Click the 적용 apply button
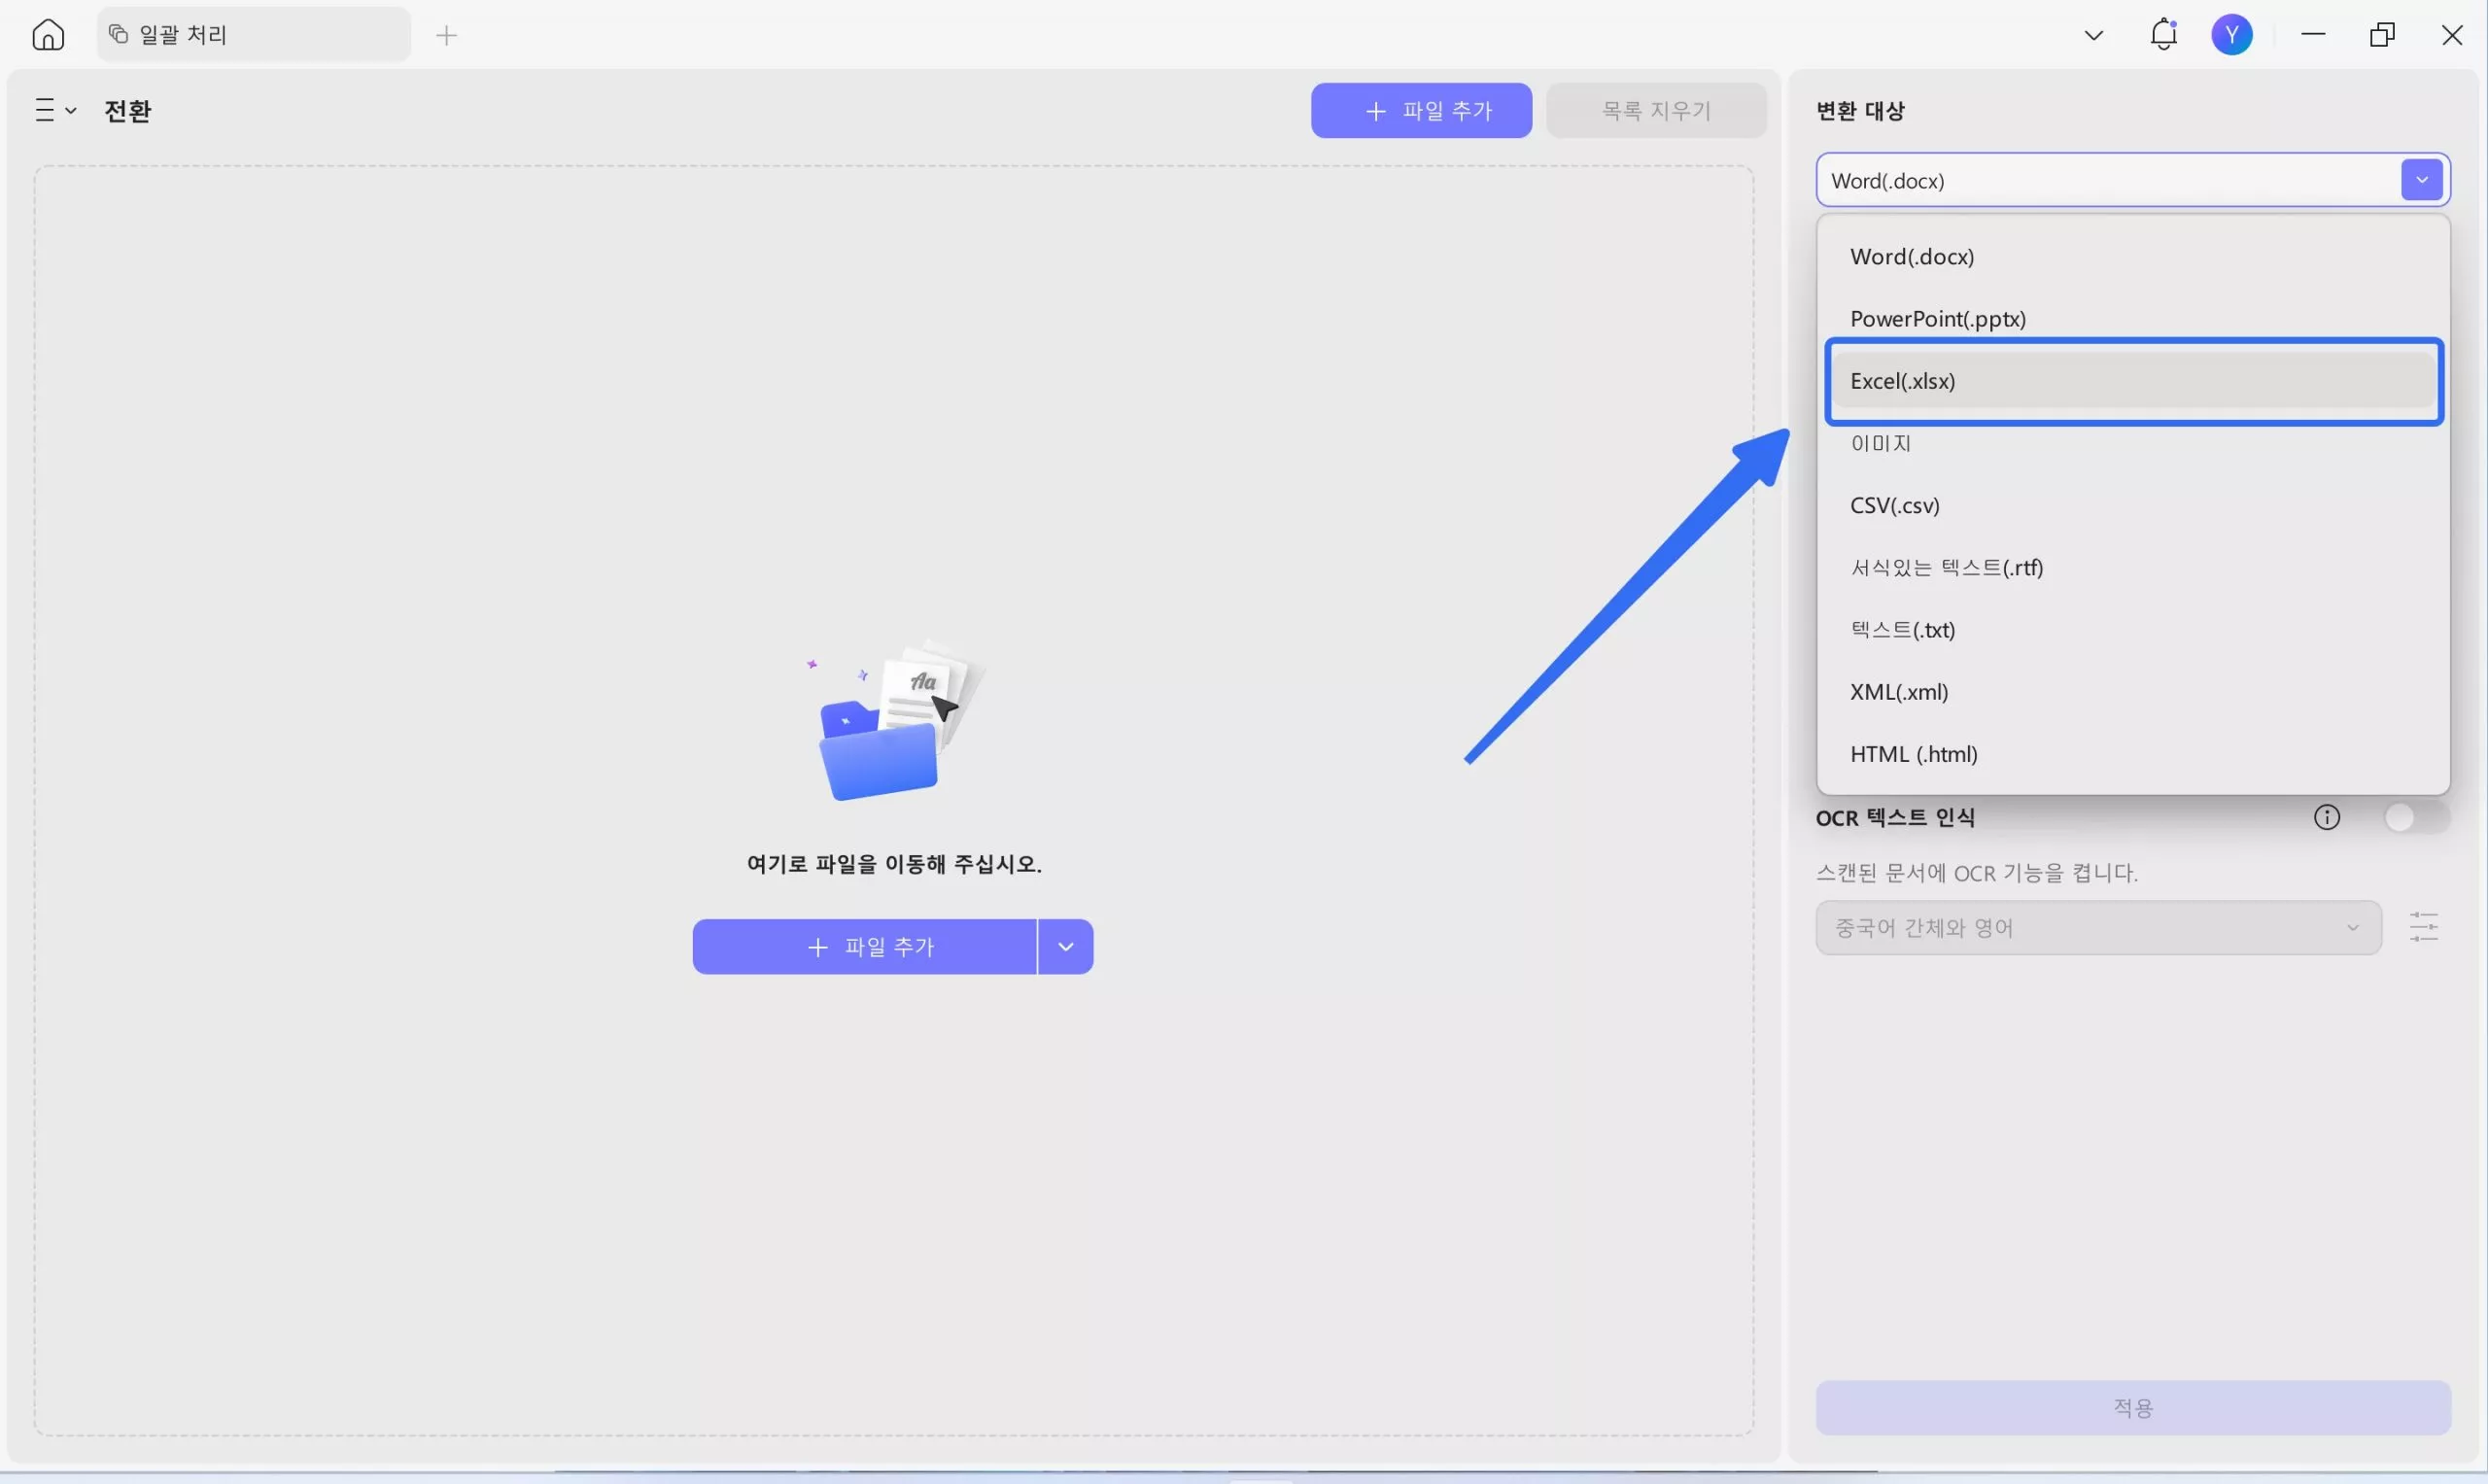 [2132, 1408]
